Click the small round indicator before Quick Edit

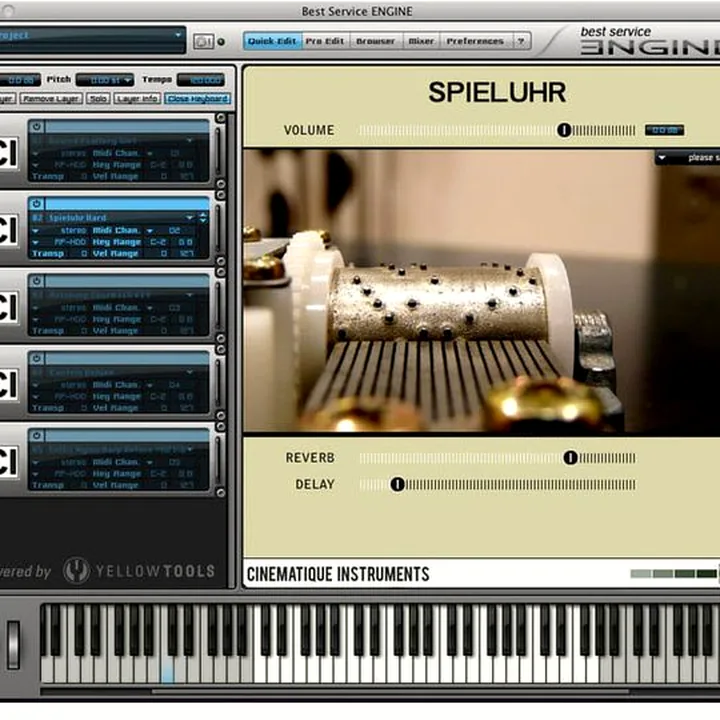coord(221,42)
